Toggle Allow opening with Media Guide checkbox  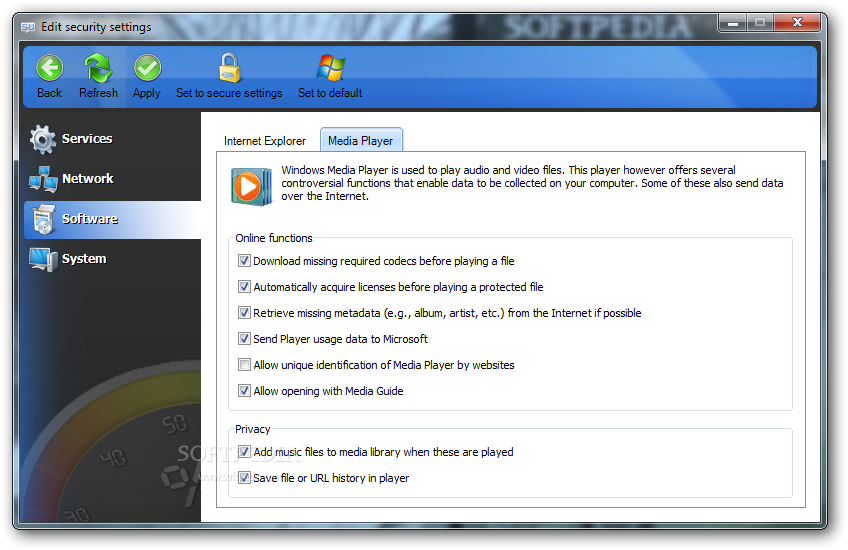244,390
